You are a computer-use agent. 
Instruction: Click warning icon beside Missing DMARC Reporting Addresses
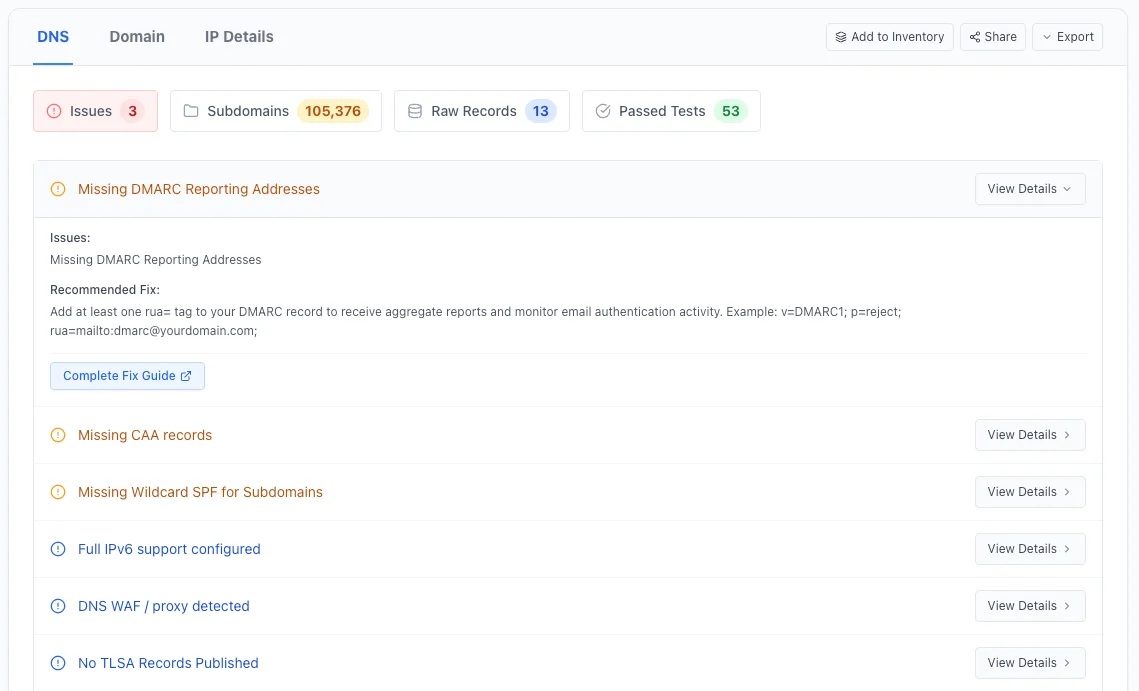[x=58, y=189]
